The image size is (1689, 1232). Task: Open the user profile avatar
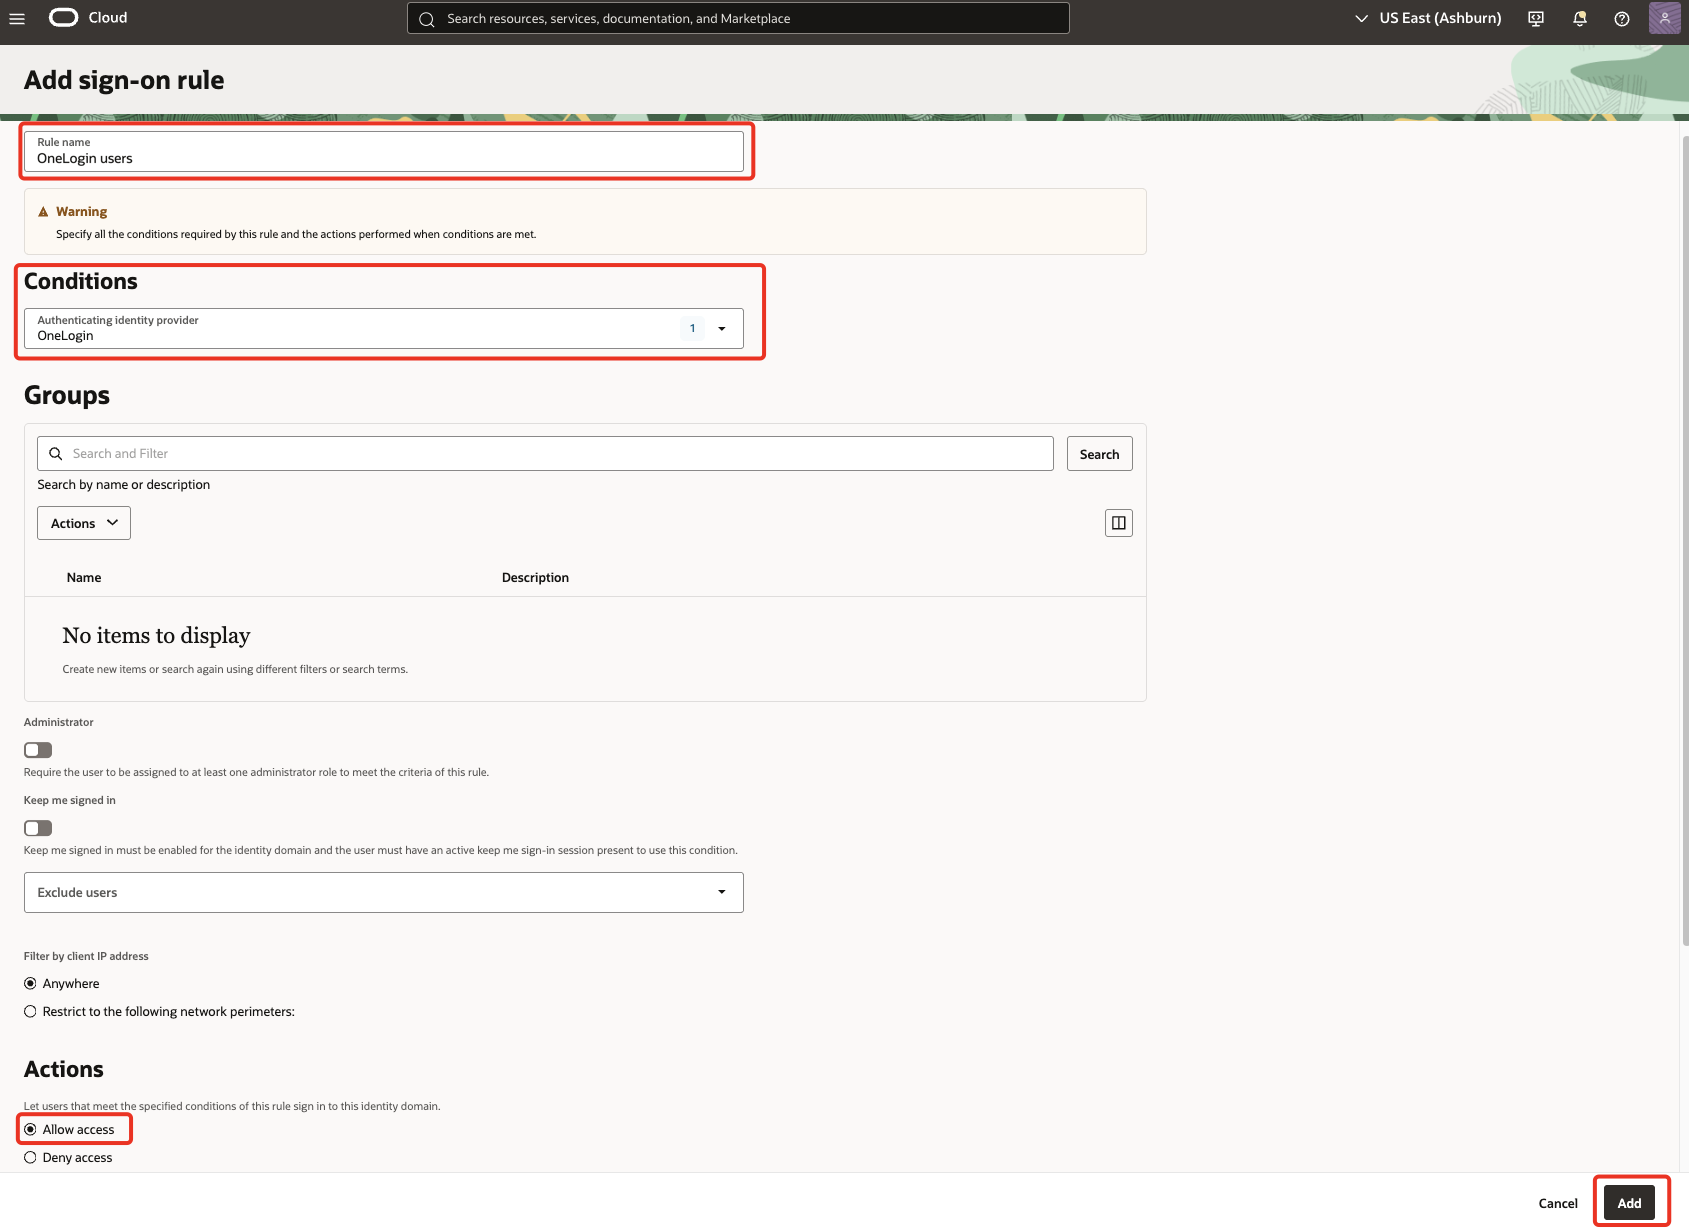click(1664, 18)
